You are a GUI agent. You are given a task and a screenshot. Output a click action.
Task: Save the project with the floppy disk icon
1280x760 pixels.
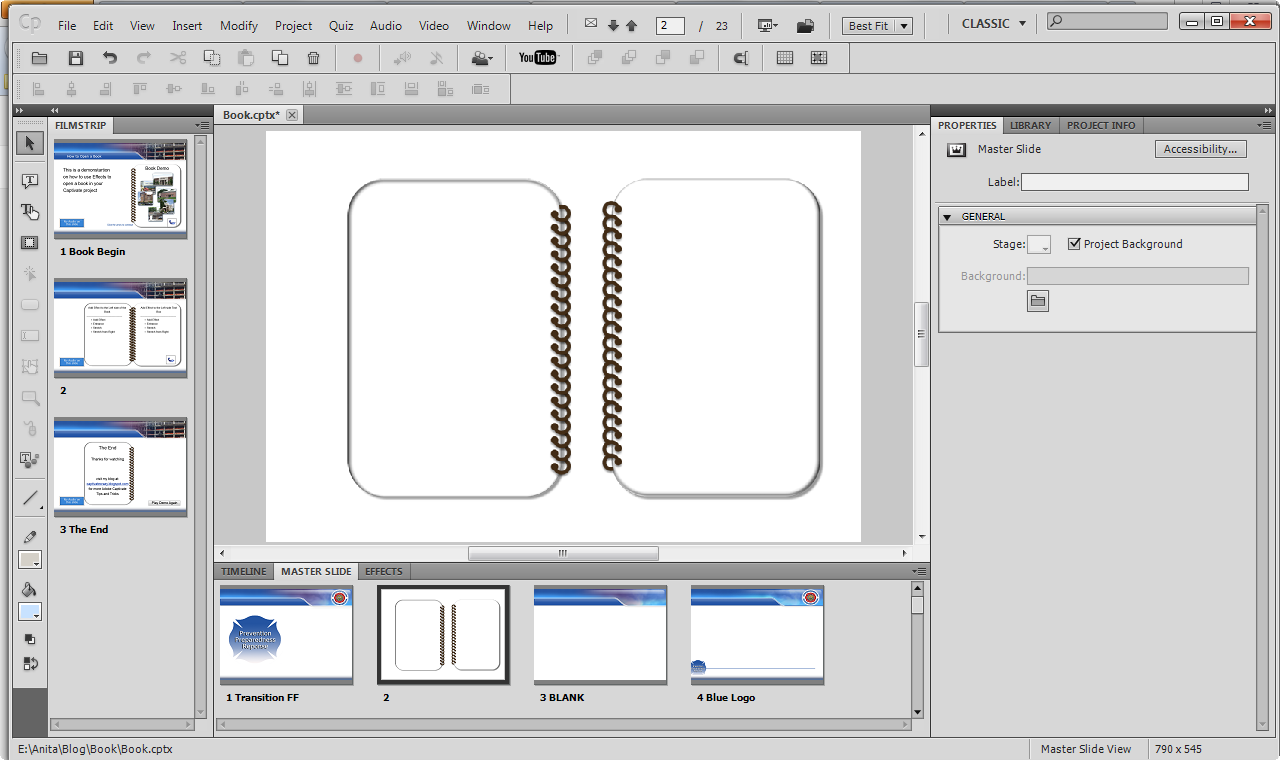75,58
